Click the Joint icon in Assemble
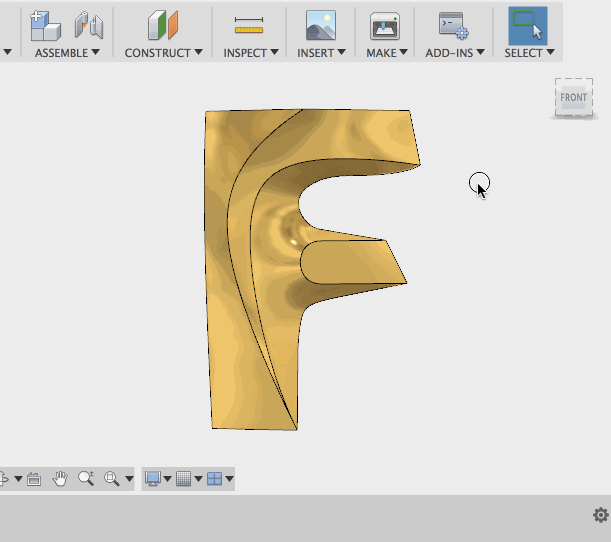The width and height of the screenshot is (611, 542). [89, 24]
